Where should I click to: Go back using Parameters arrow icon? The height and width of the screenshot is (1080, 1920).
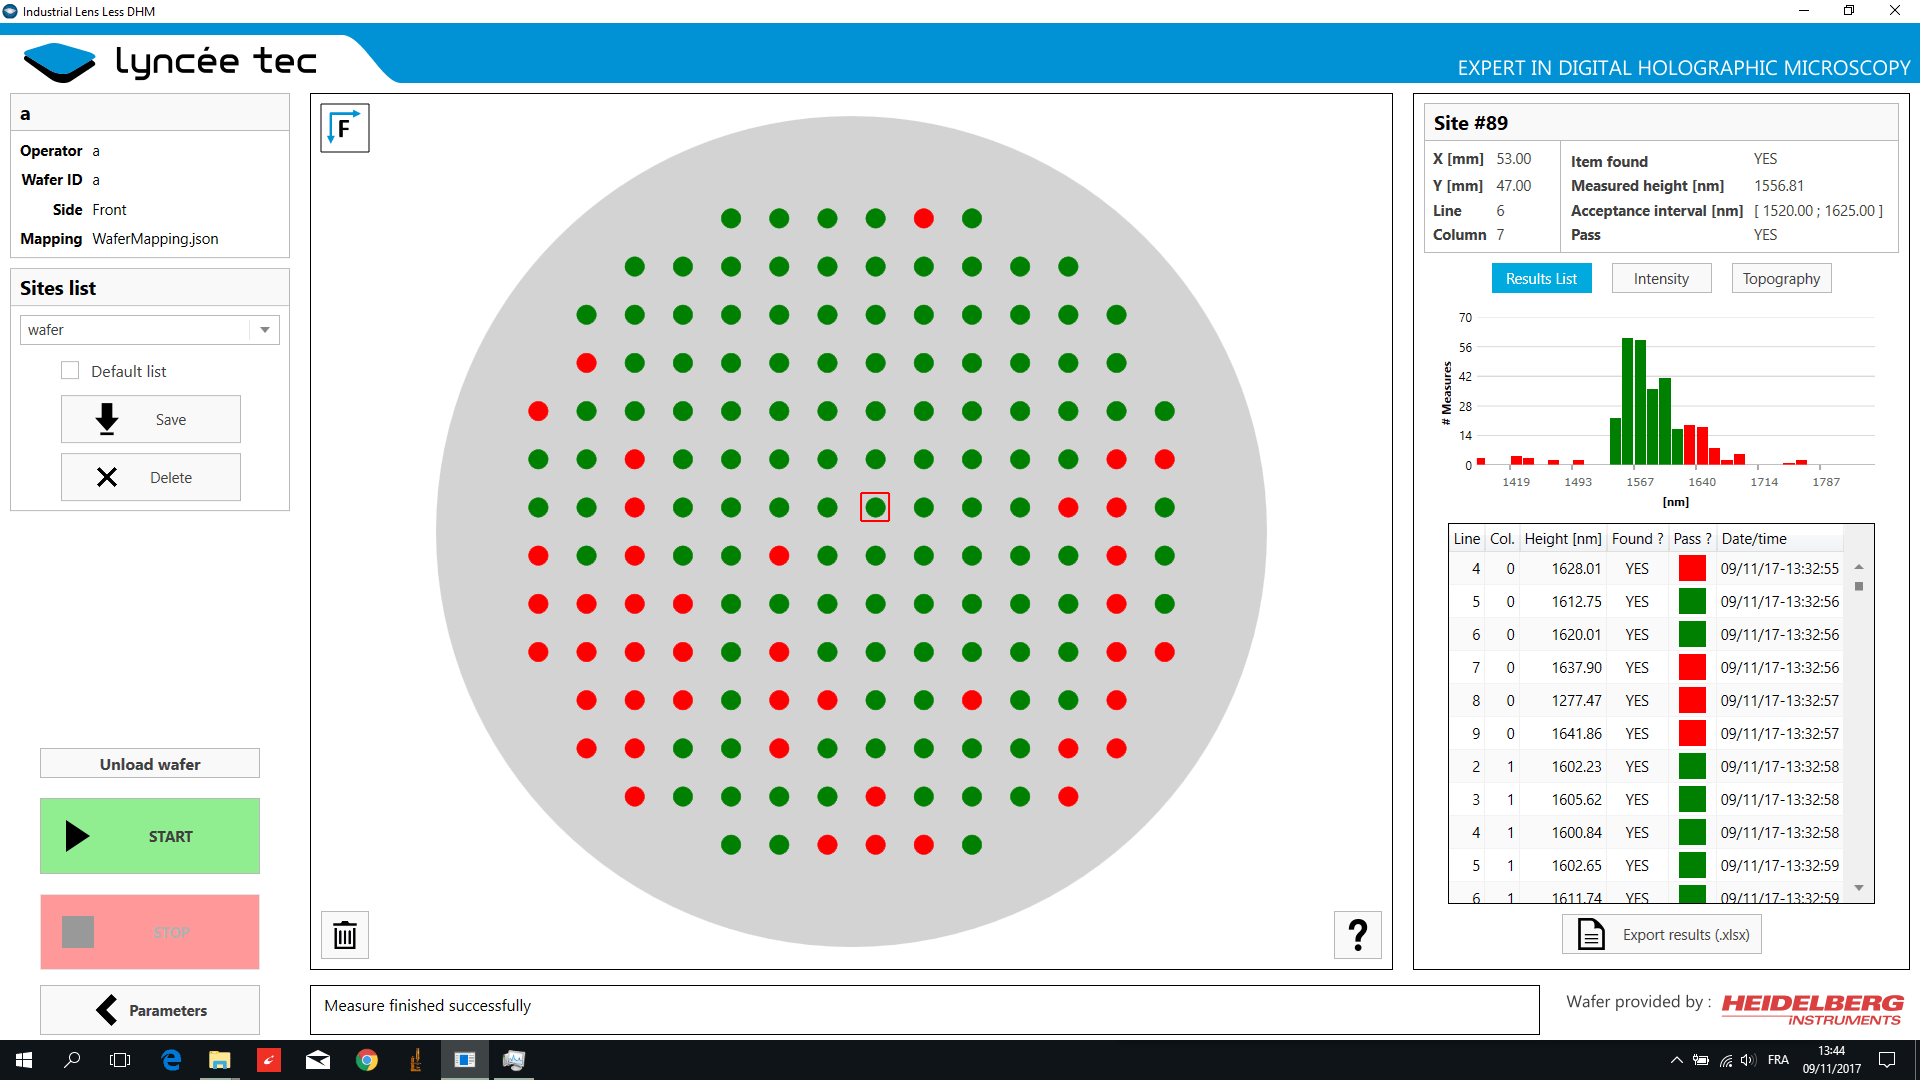click(x=107, y=1010)
